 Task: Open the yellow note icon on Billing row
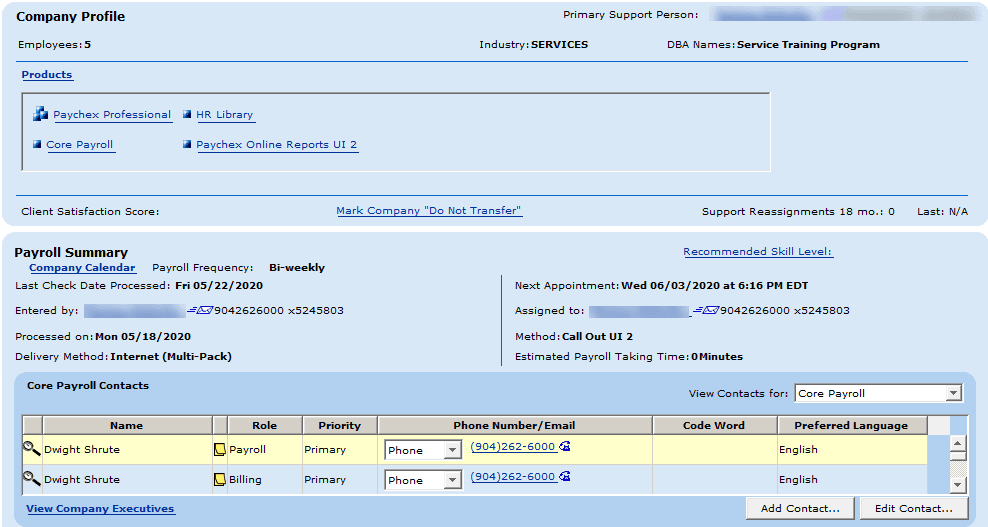click(x=220, y=480)
